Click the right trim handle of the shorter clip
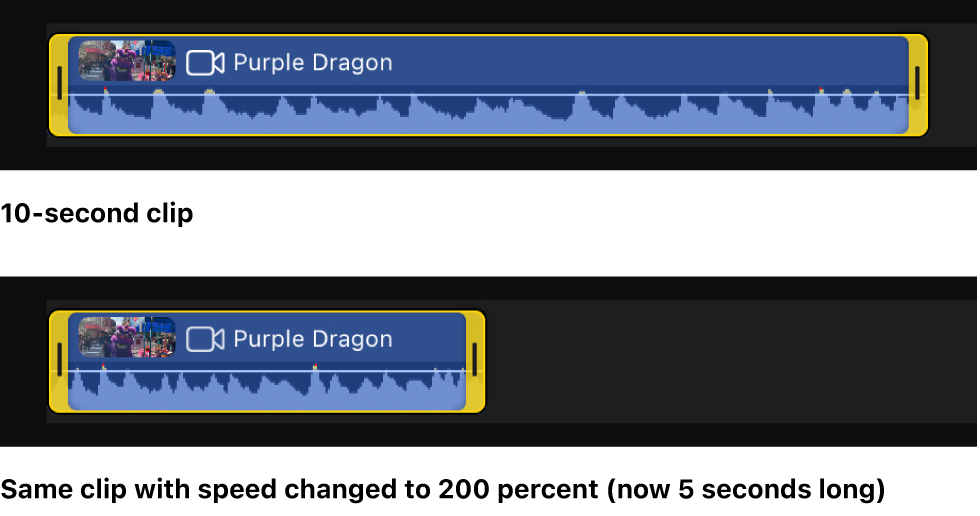This screenshot has height=516, width=980. [474, 360]
